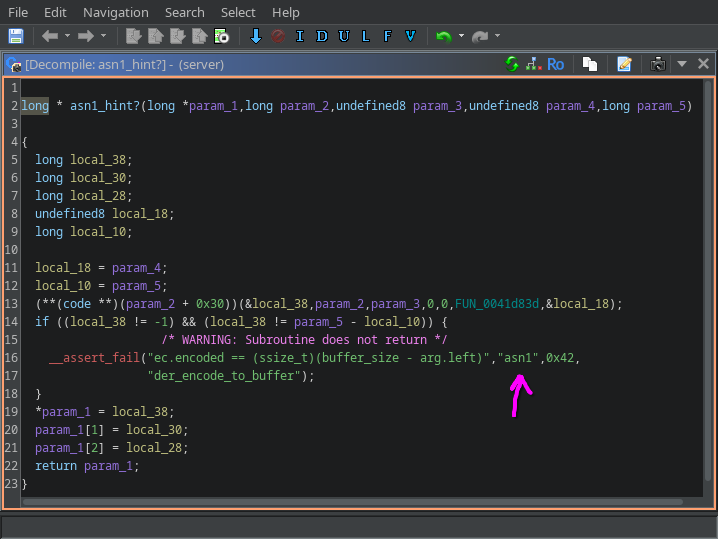Click FUN_0041d83d function reference
Viewport: 718px width, 539px height.
(x=497, y=304)
